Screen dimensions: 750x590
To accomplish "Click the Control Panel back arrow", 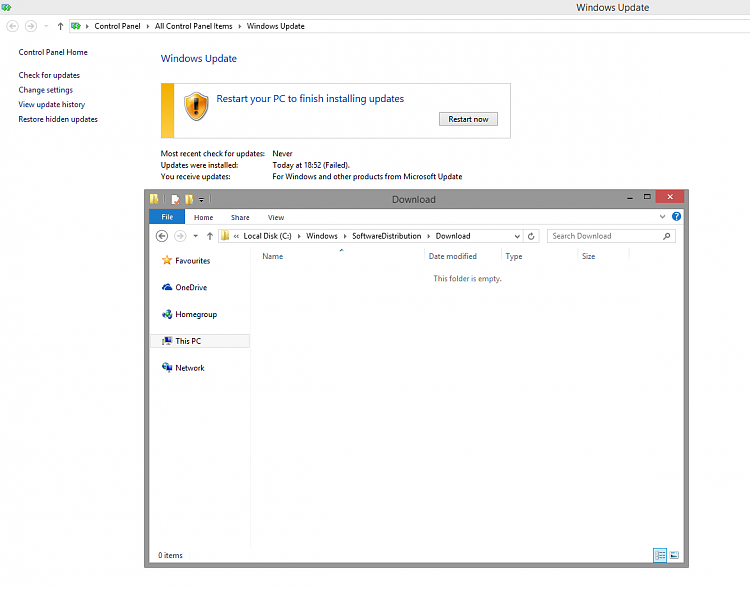I will pos(13,26).
